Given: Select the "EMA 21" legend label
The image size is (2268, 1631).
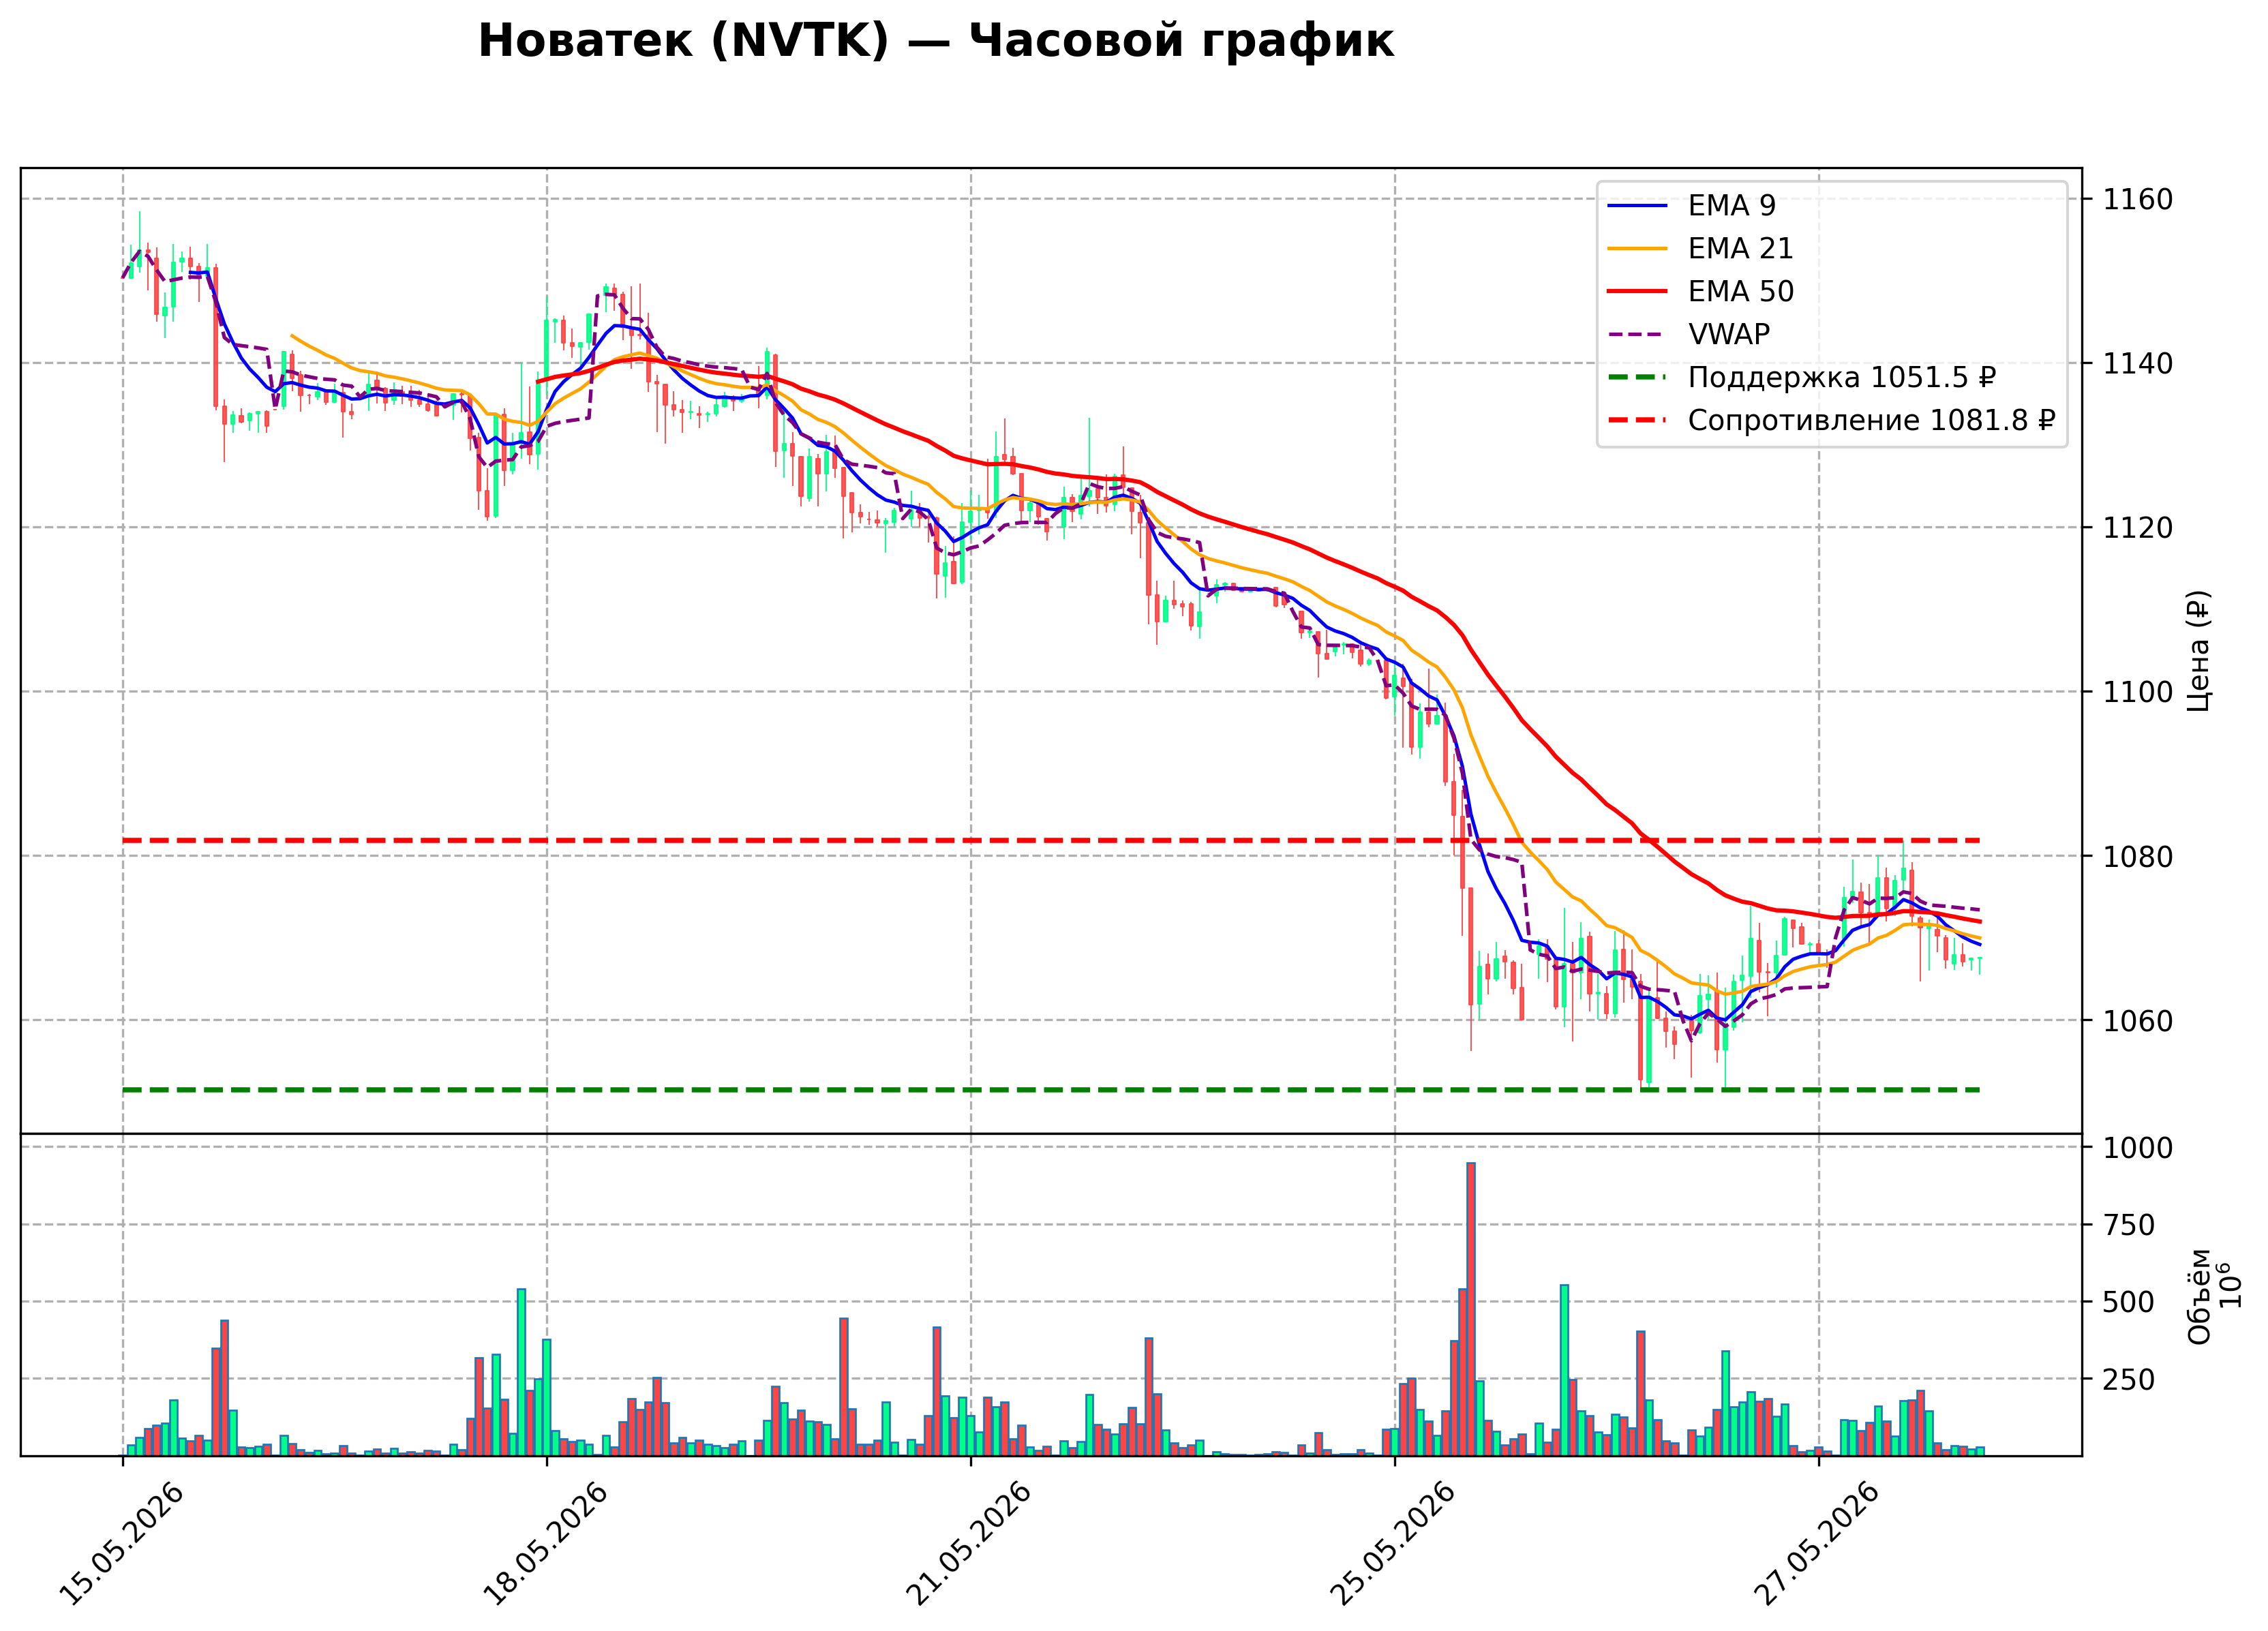Looking at the screenshot, I should 1740,248.
